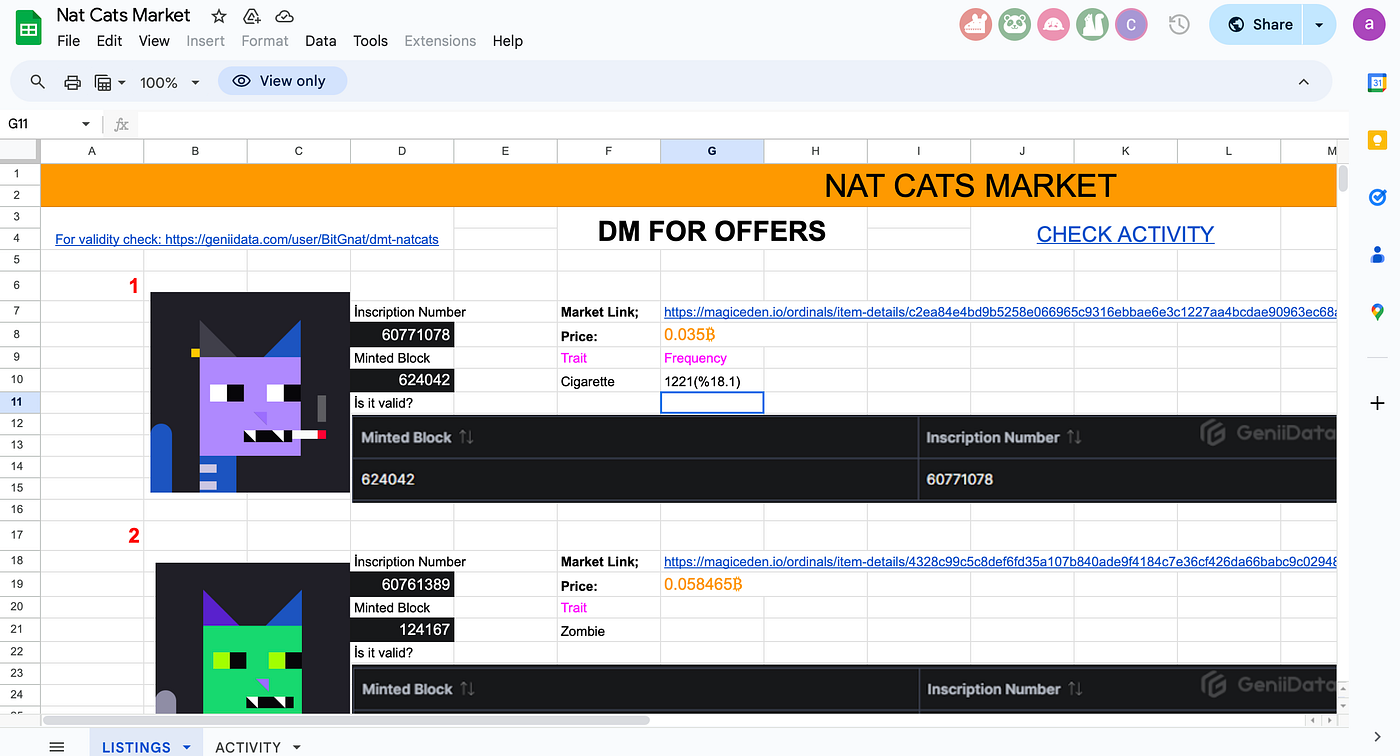Click the Nat Cats Market document title
Image resolution: width=1400 pixels, height=756 pixels.
(123, 15)
